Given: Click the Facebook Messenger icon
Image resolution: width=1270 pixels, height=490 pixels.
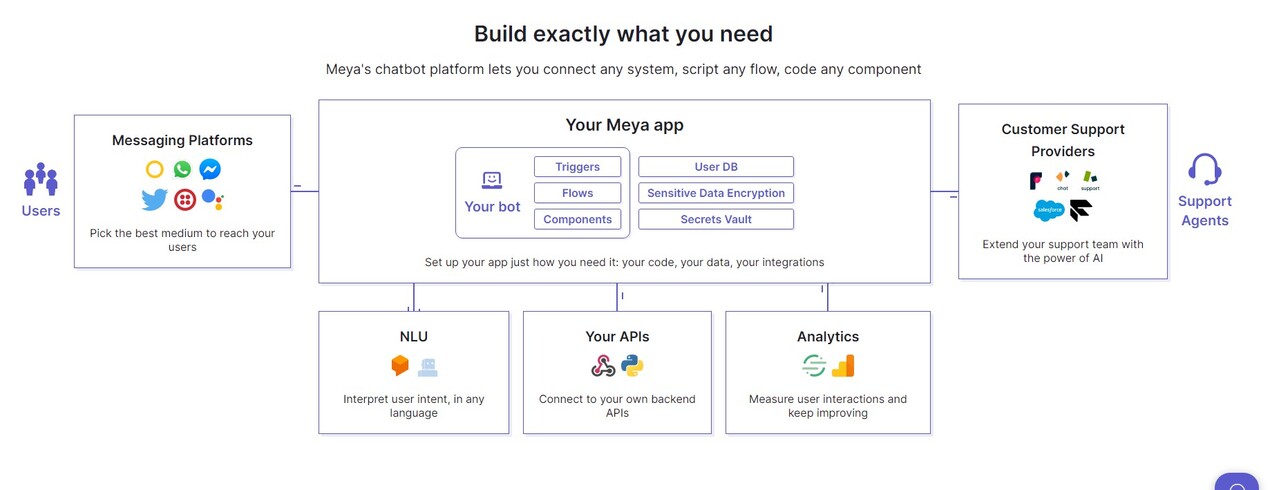Looking at the screenshot, I should 210,170.
